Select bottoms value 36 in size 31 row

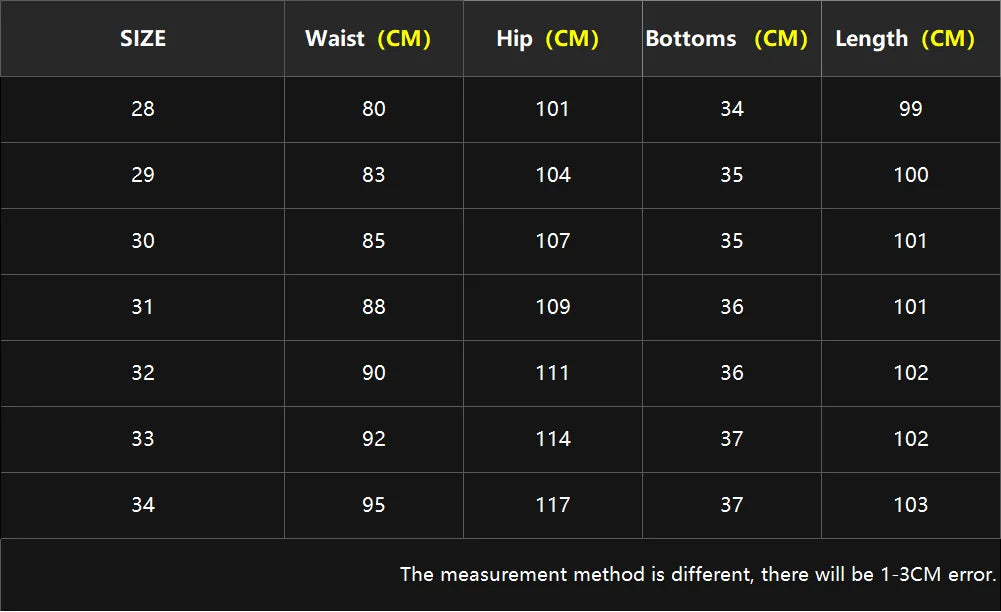732,306
